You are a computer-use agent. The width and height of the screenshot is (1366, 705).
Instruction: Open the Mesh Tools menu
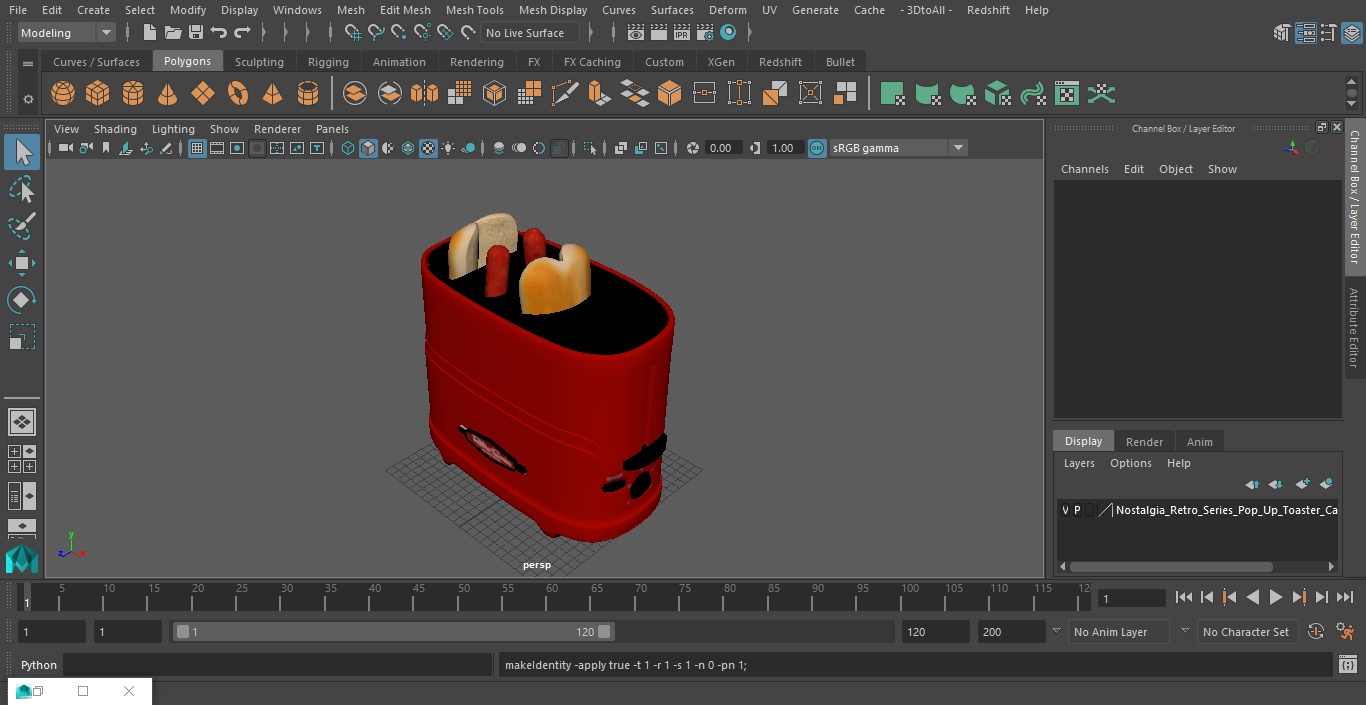(474, 10)
